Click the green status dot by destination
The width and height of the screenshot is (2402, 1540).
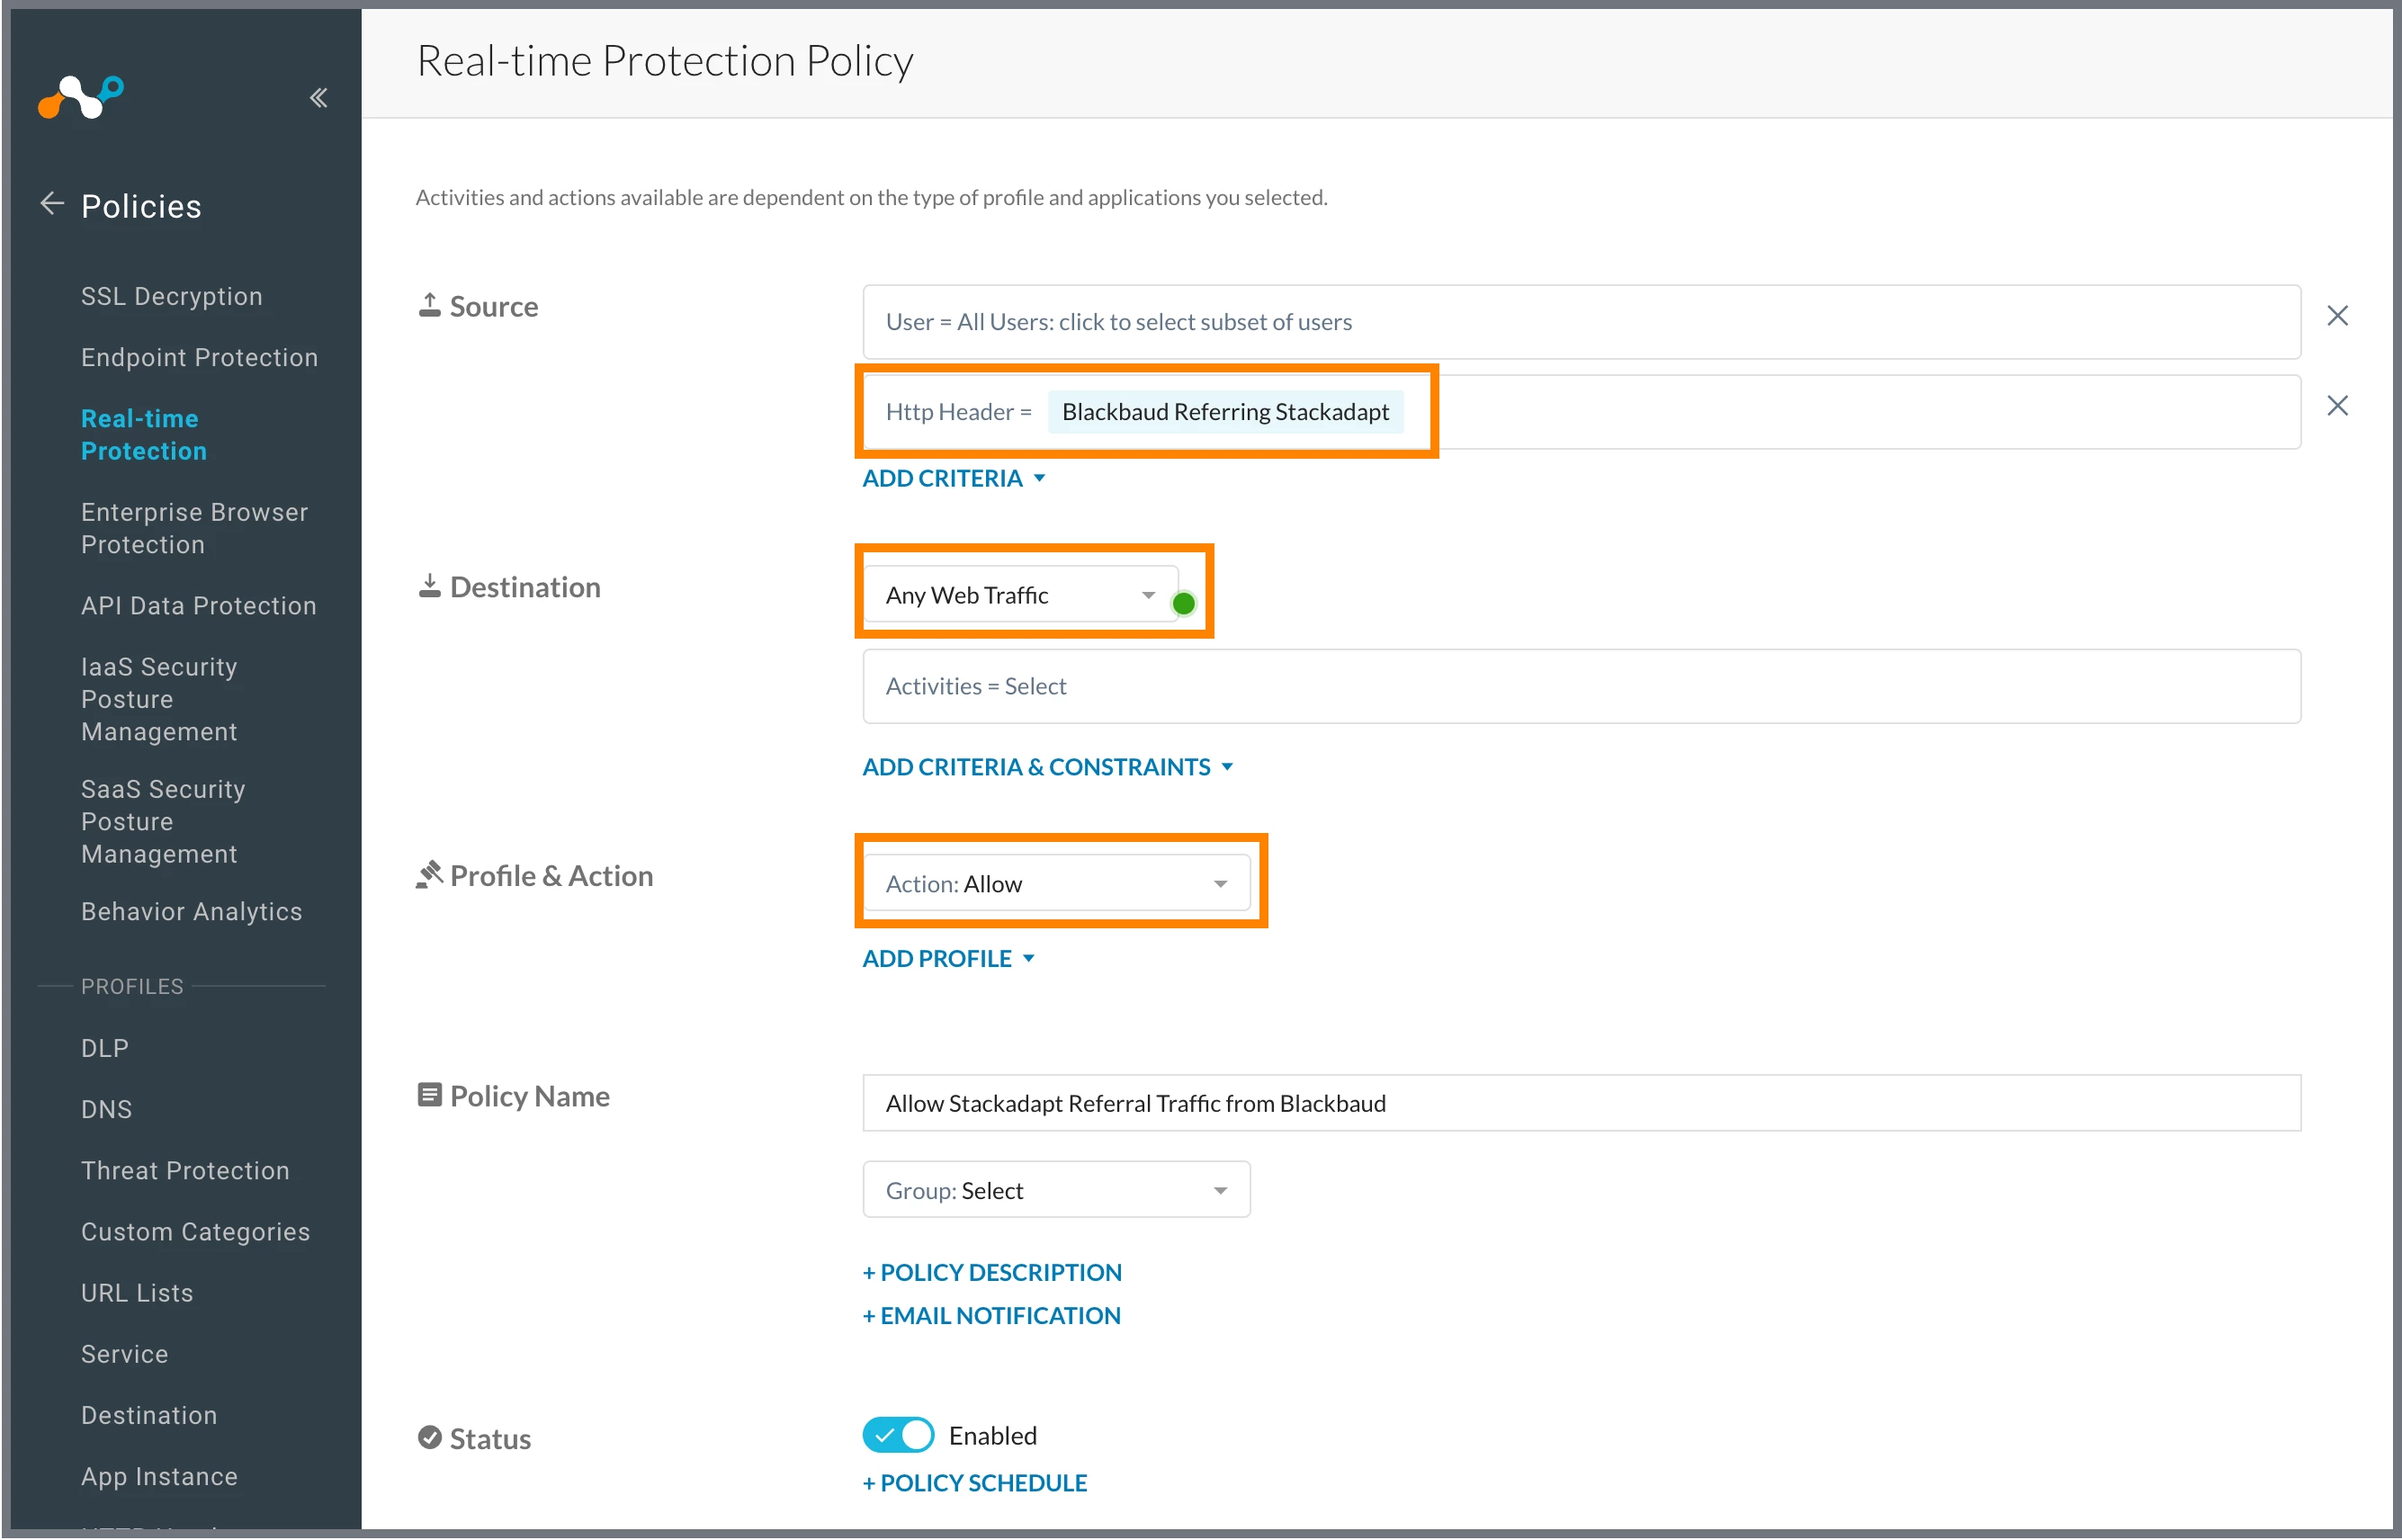coord(1183,603)
